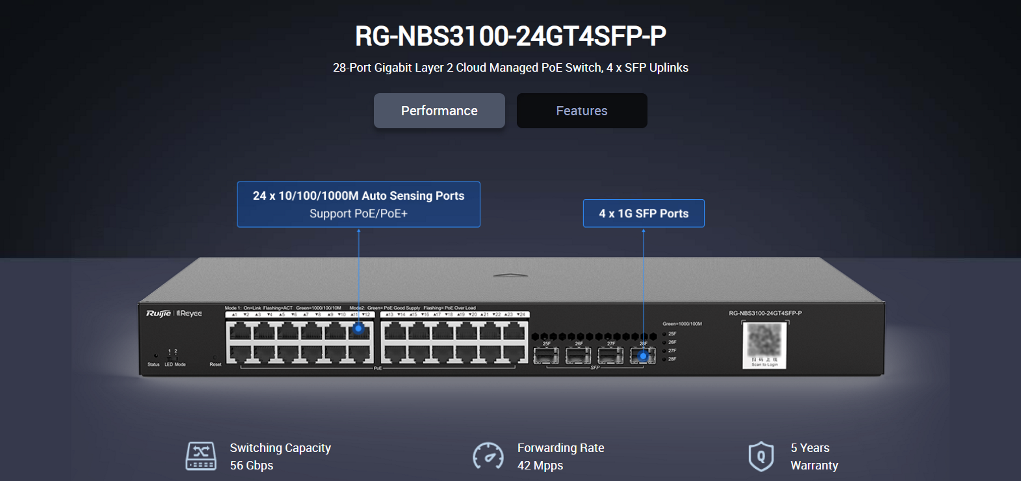
Task: Click the Ruijie Reyee logo on the switch
Action: [174, 314]
